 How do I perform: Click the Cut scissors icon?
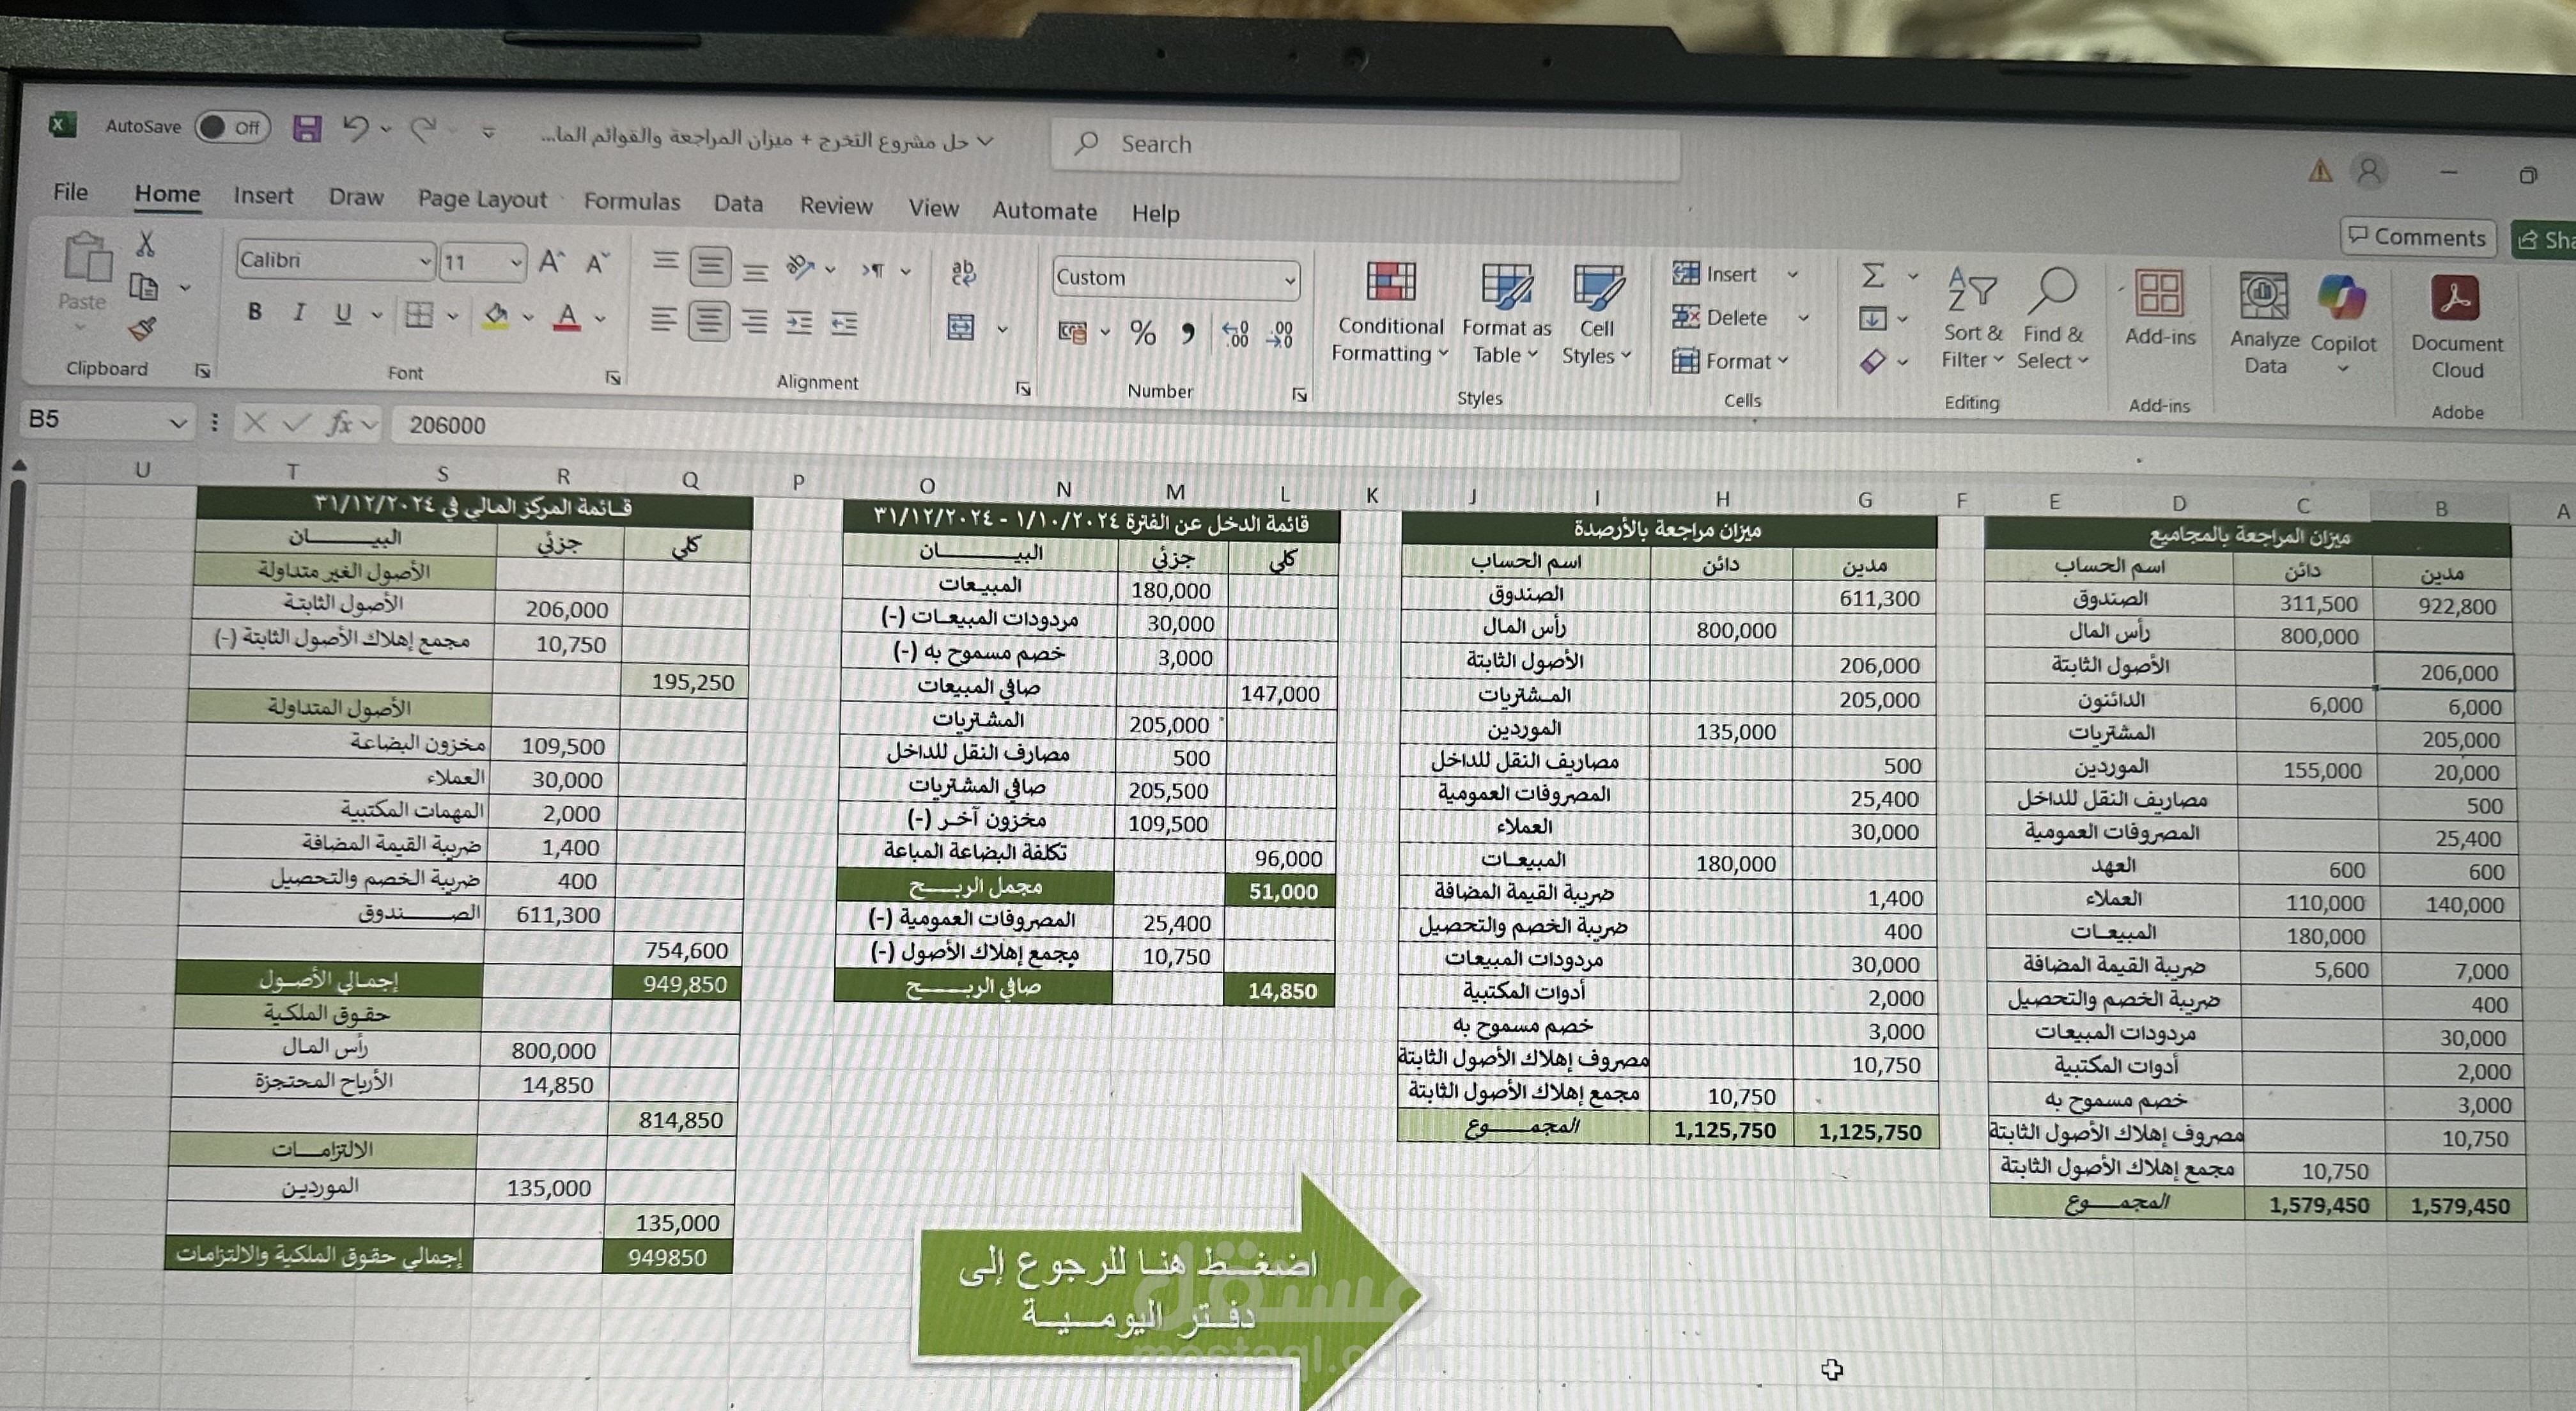(x=146, y=243)
